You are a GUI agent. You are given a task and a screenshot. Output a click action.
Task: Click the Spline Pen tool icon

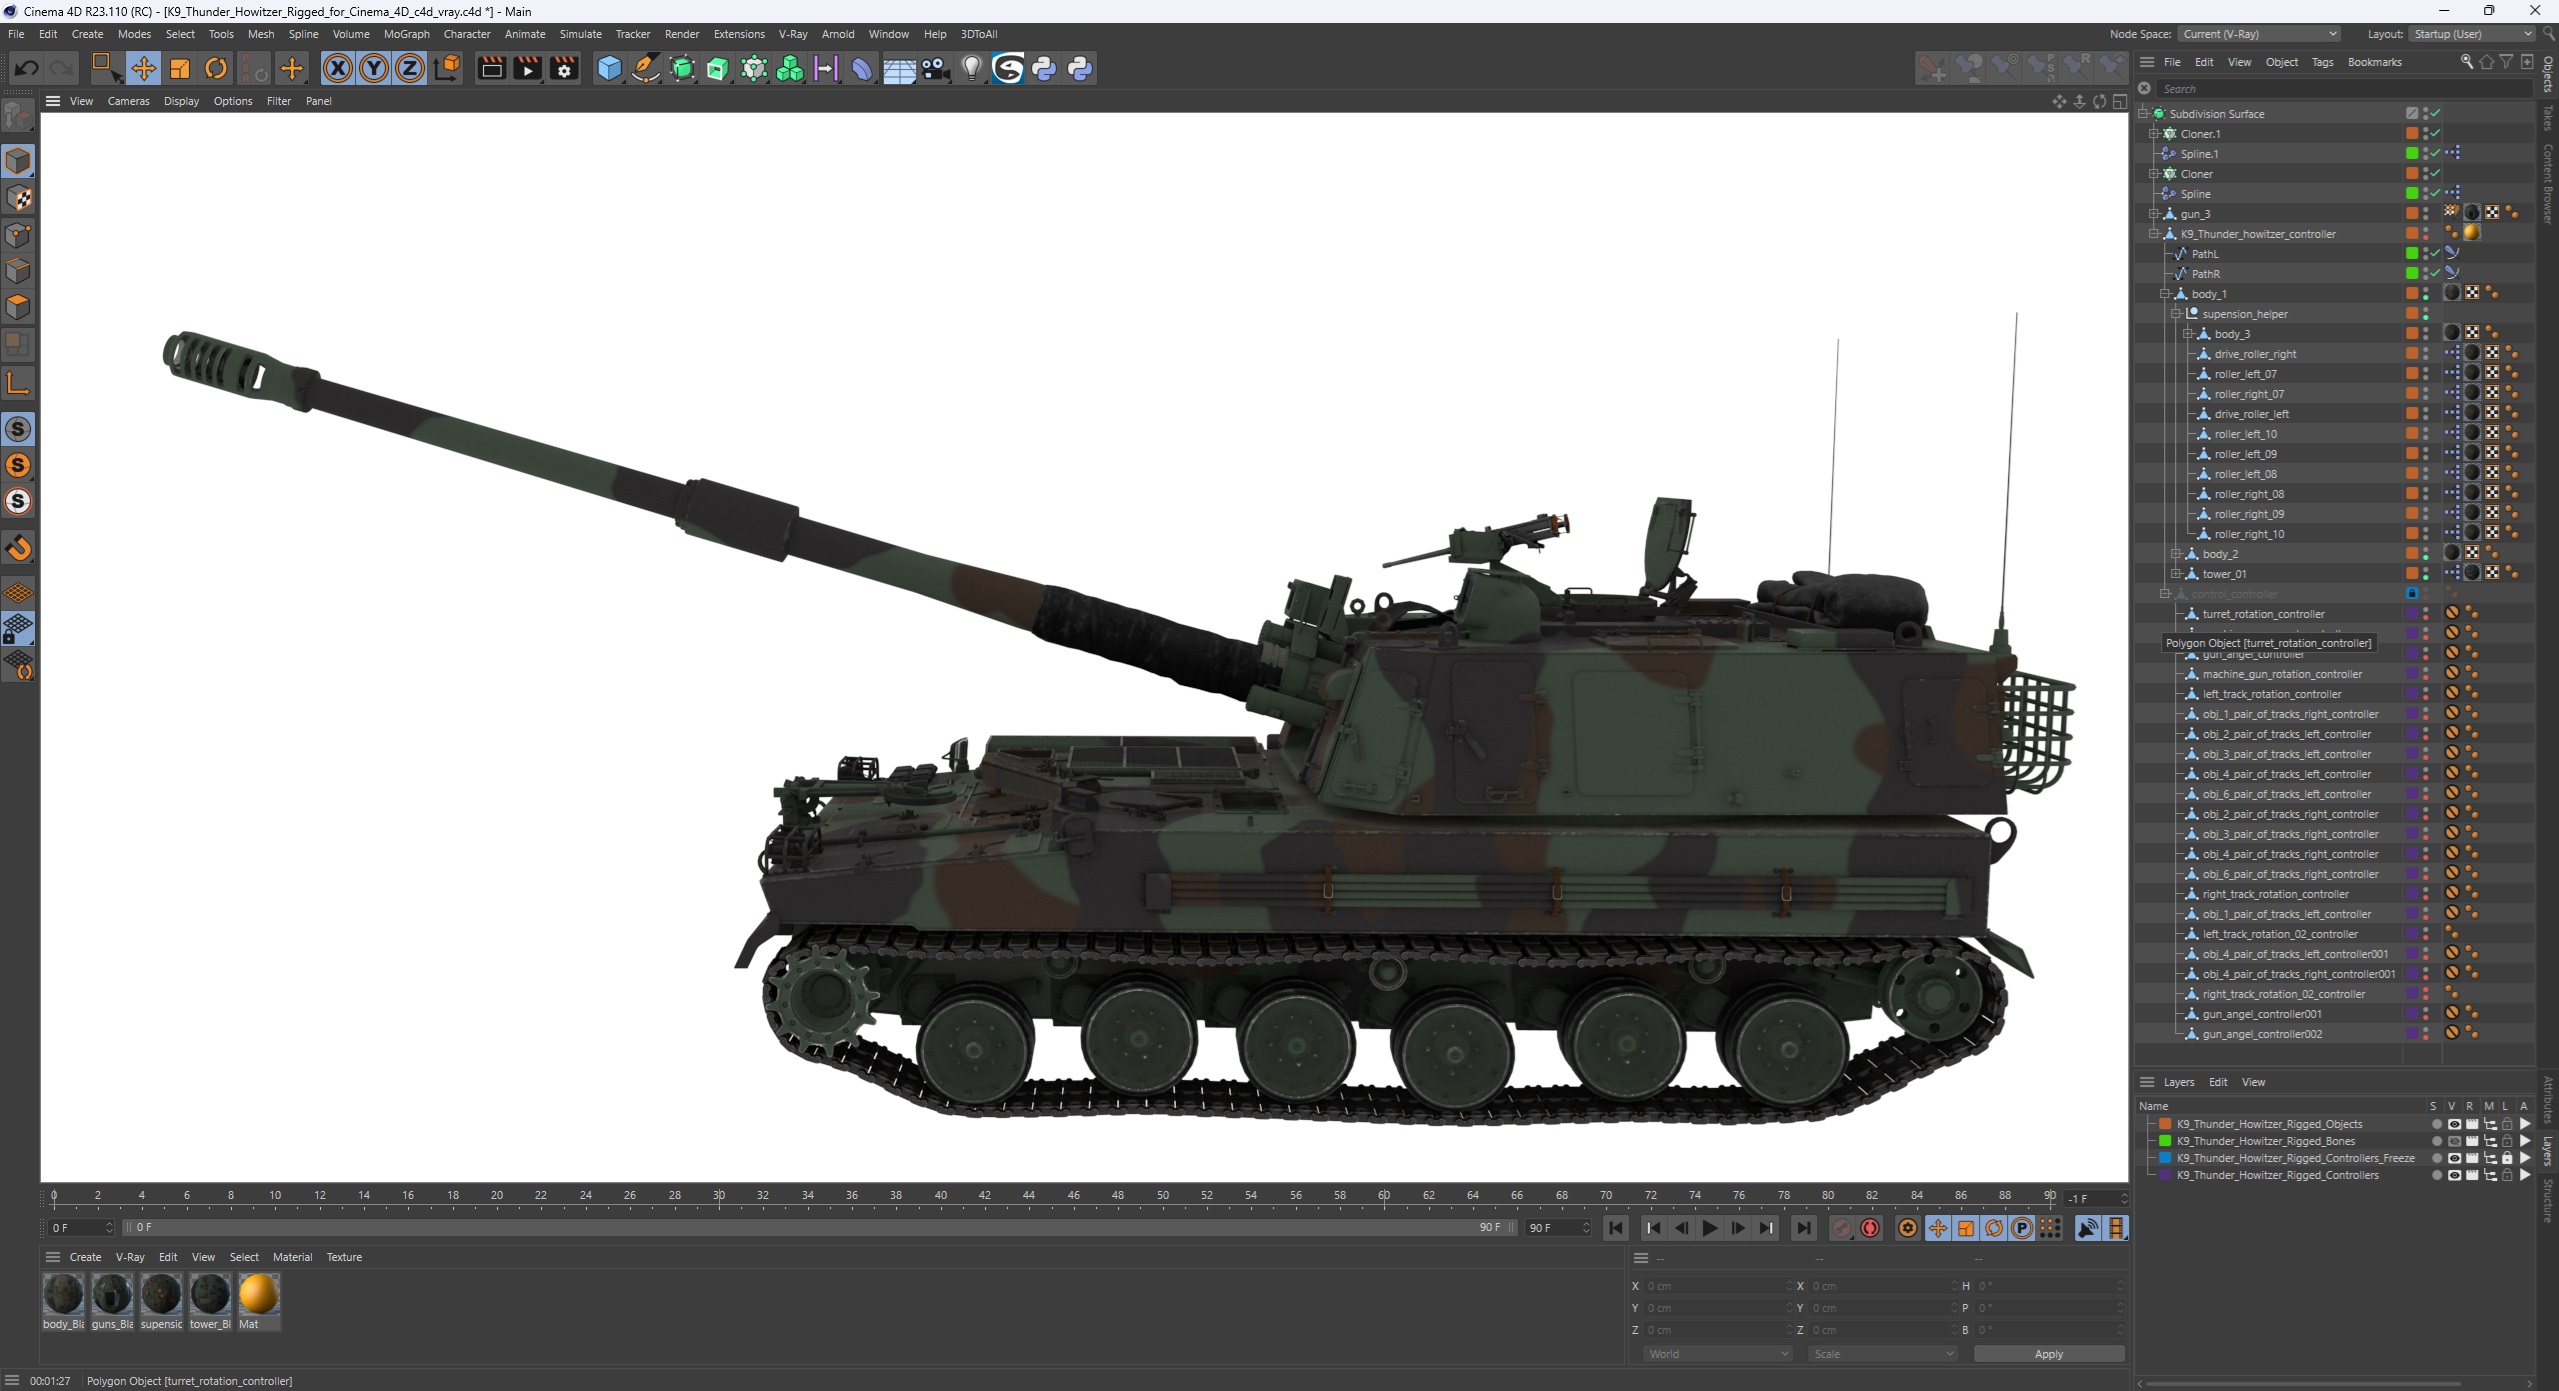click(x=646, y=68)
